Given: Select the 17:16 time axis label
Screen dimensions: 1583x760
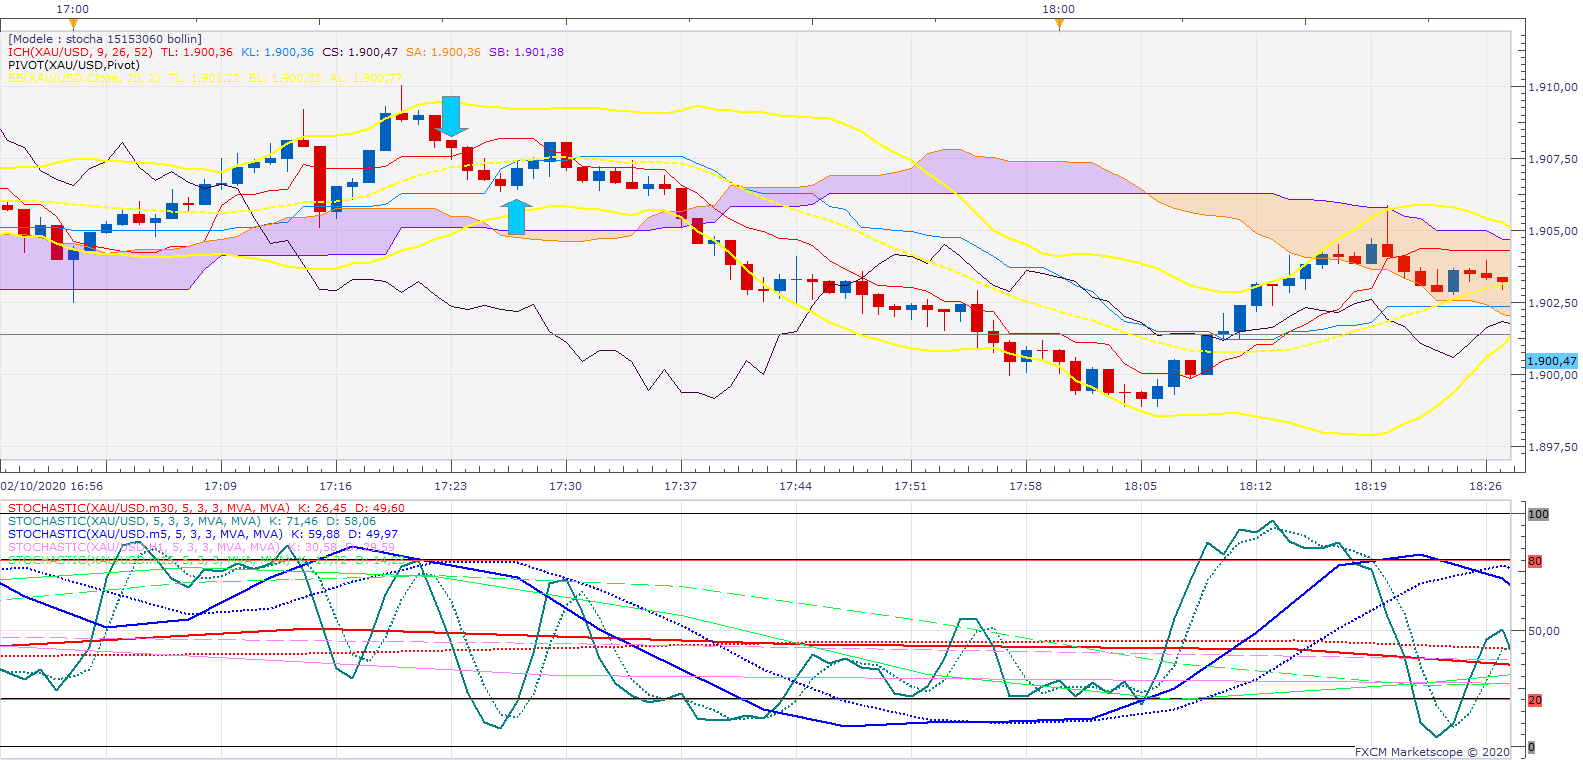Looking at the screenshot, I should coord(336,486).
